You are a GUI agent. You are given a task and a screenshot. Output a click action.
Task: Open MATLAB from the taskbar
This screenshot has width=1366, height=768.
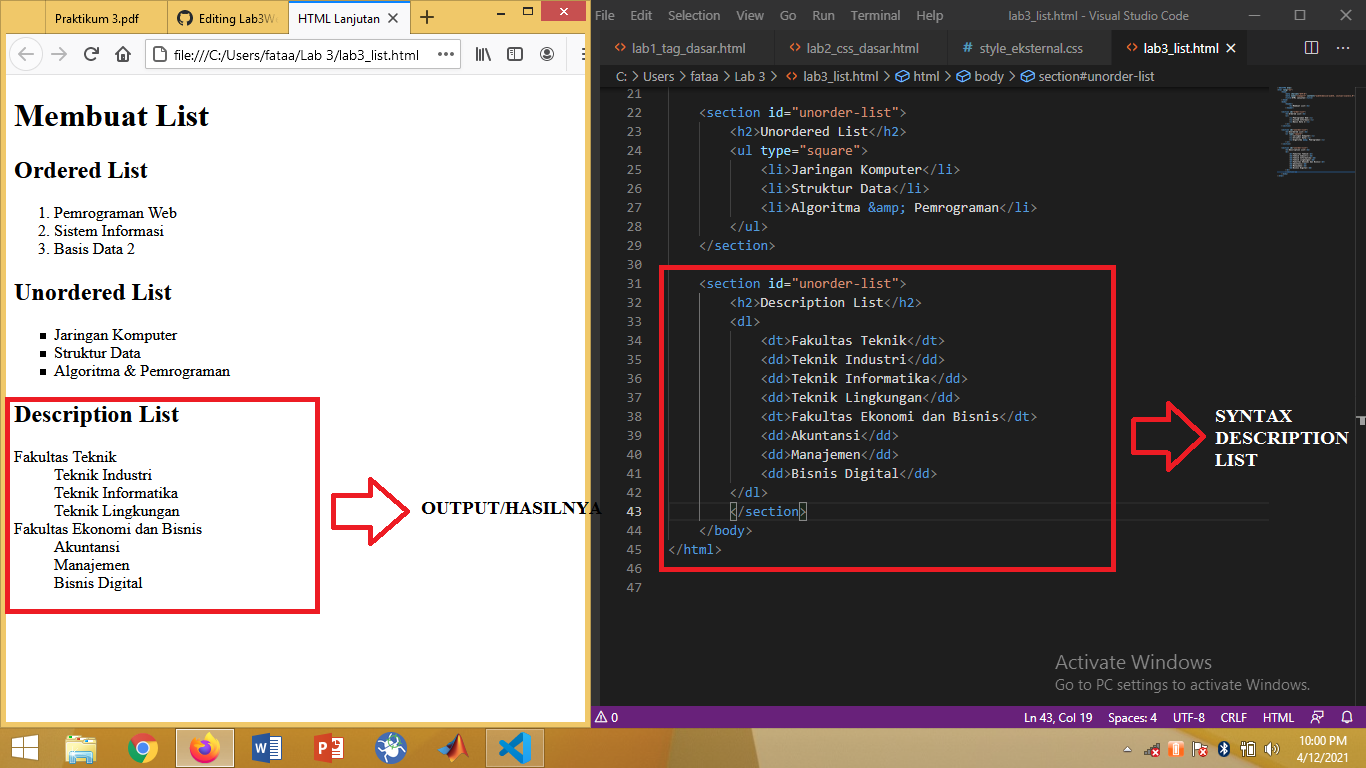tap(453, 747)
